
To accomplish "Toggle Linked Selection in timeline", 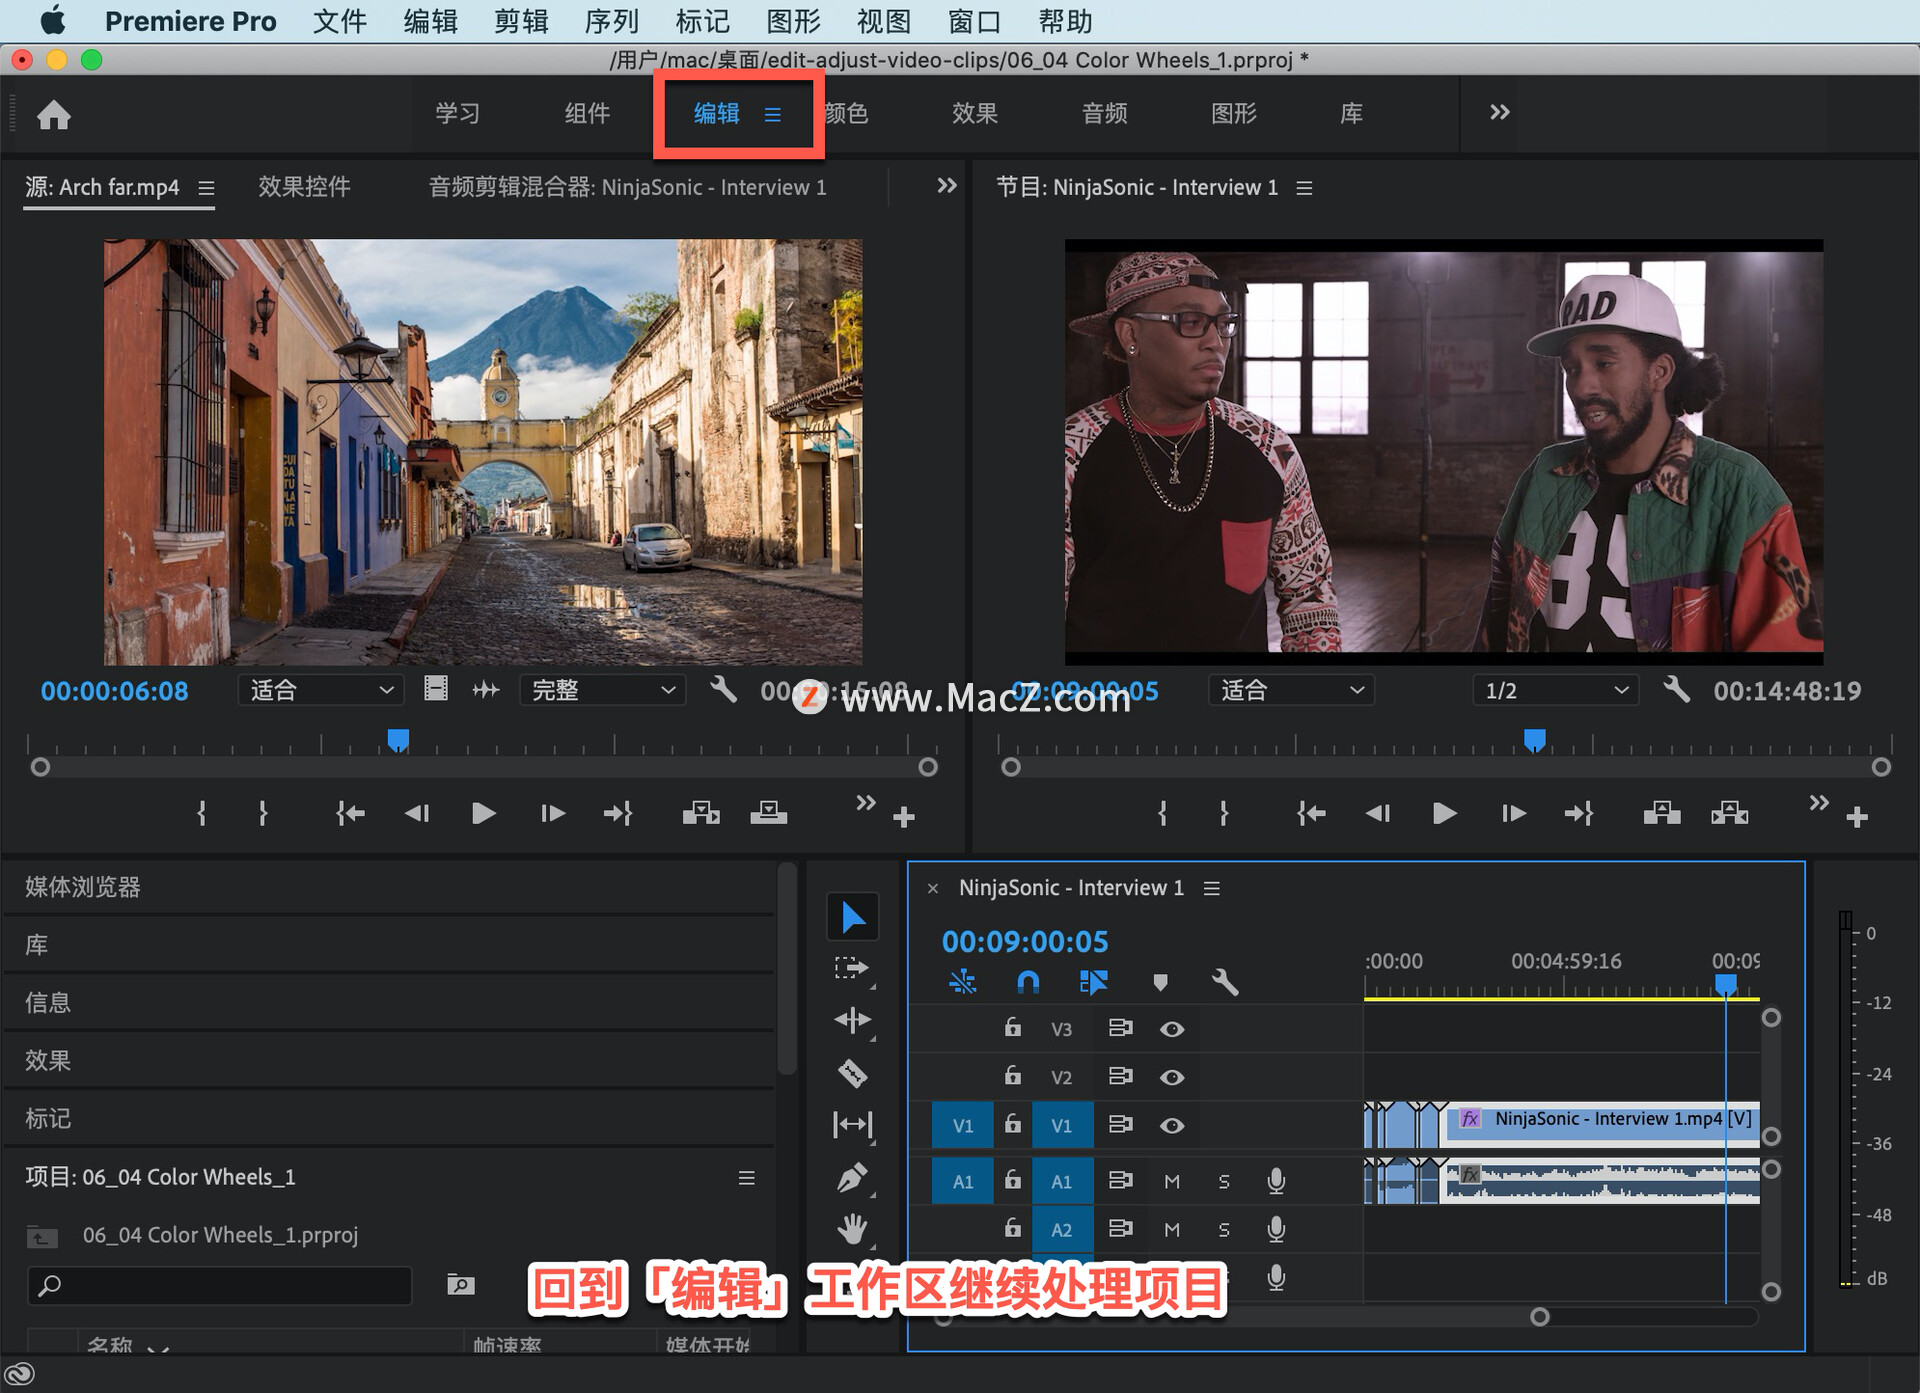I will 1093,982.
